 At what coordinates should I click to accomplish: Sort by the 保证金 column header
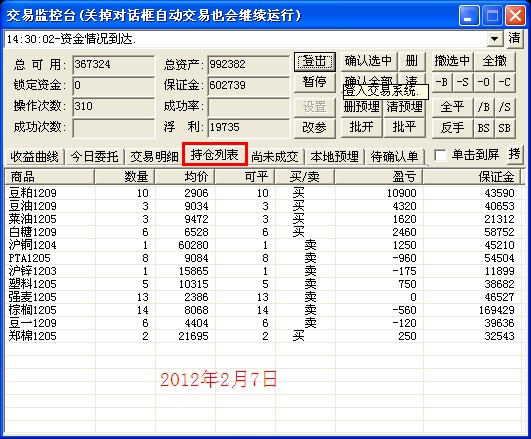point(473,177)
